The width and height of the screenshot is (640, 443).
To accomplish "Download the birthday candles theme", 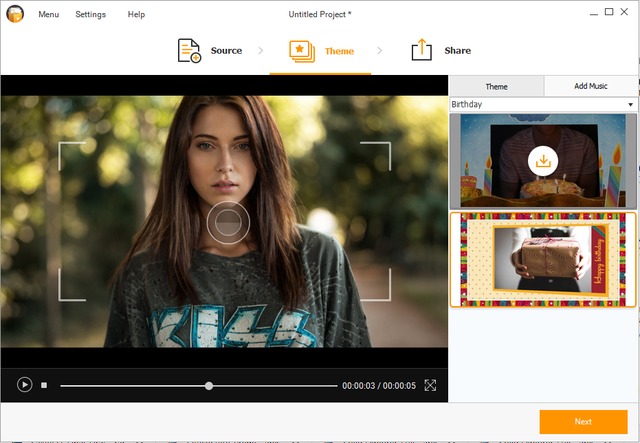I will [x=543, y=160].
